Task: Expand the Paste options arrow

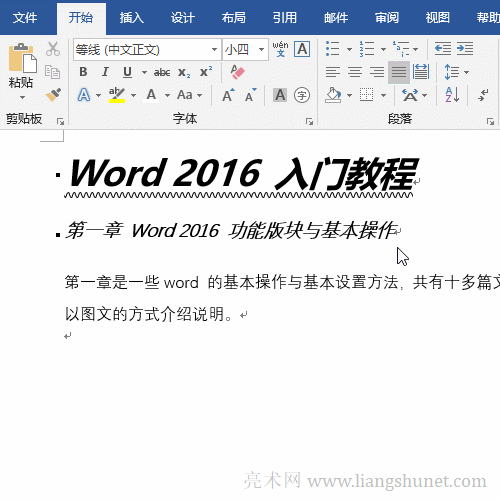Action: [x=22, y=97]
